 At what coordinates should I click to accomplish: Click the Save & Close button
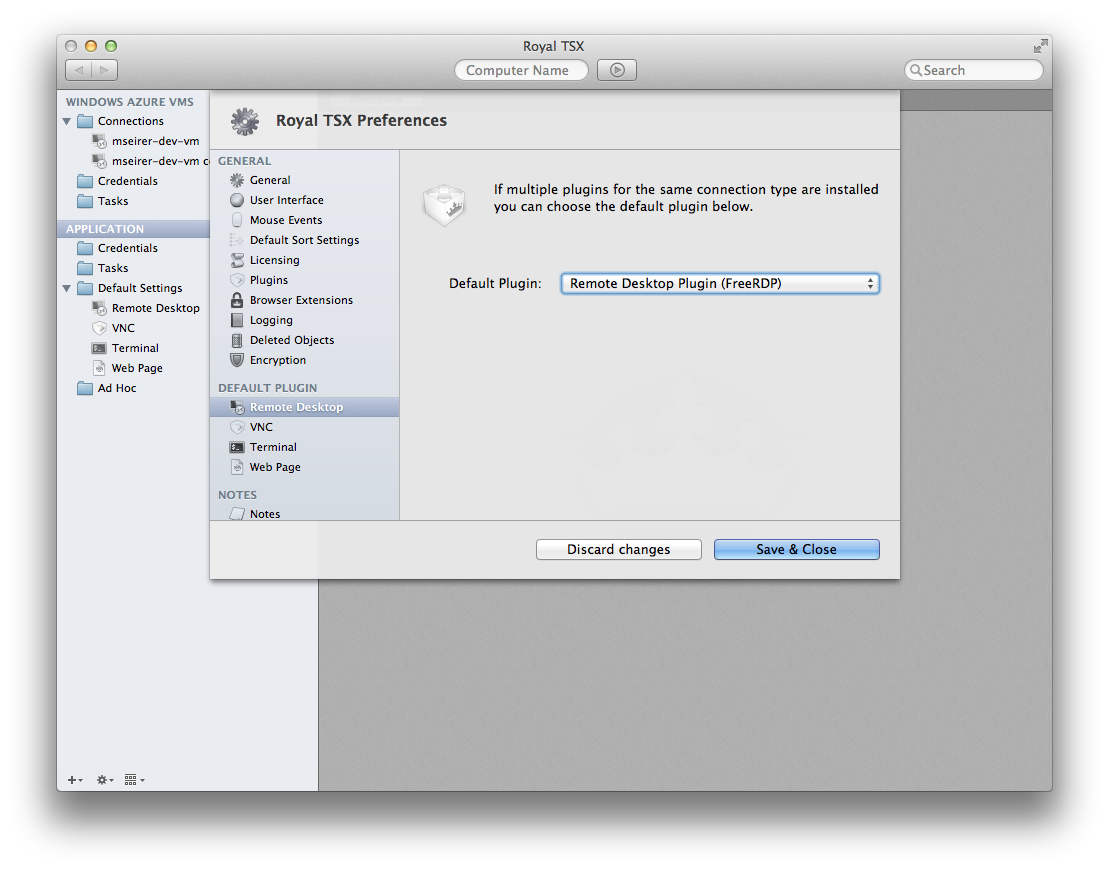point(796,550)
